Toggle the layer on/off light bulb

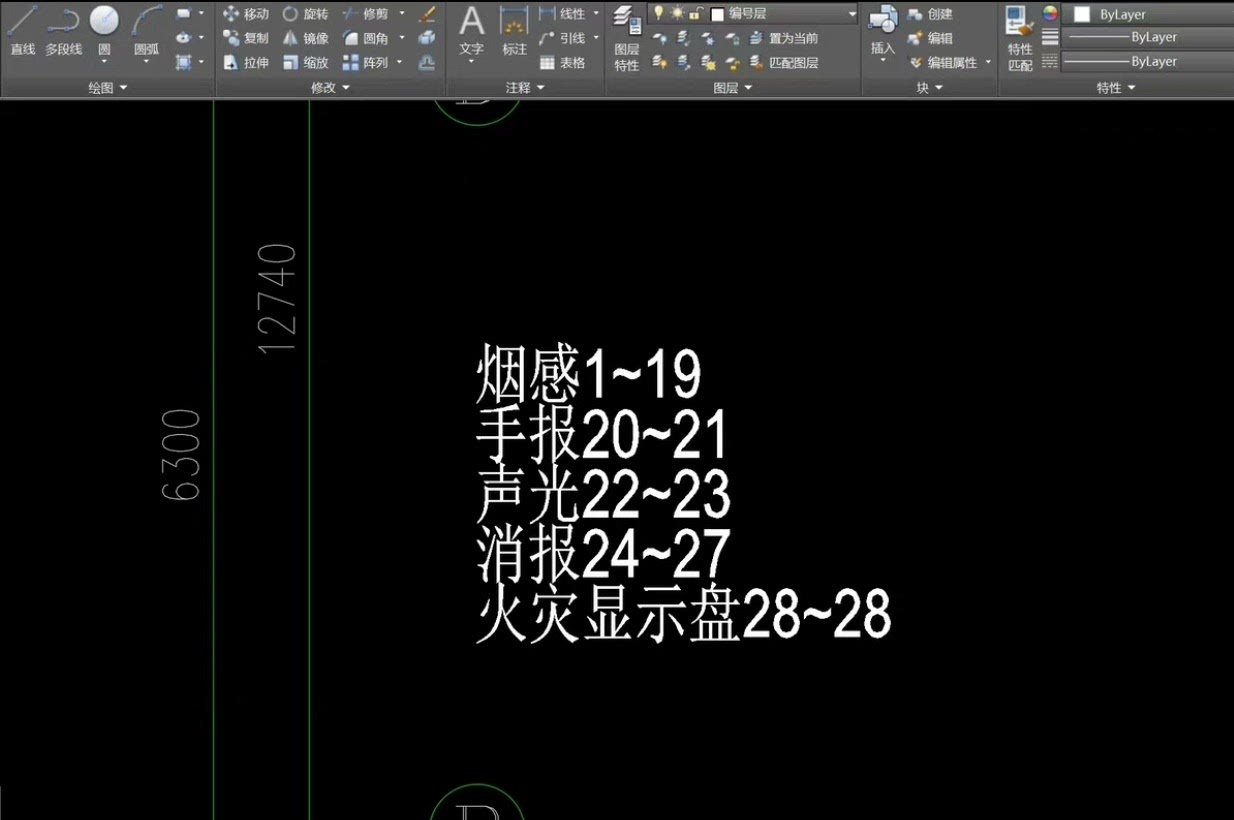[x=658, y=13]
